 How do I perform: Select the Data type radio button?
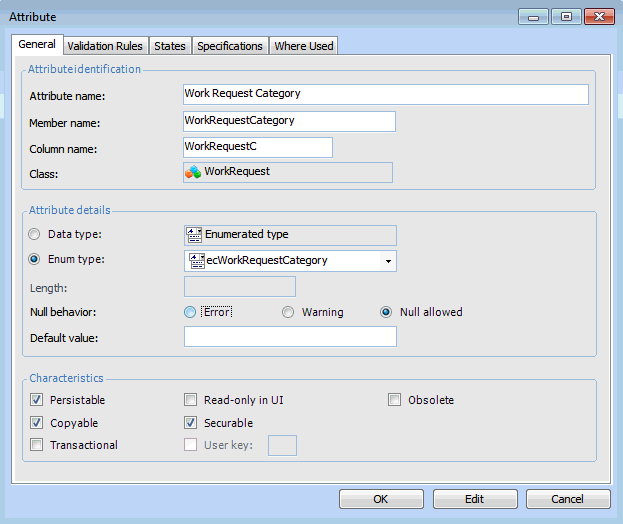coord(34,234)
